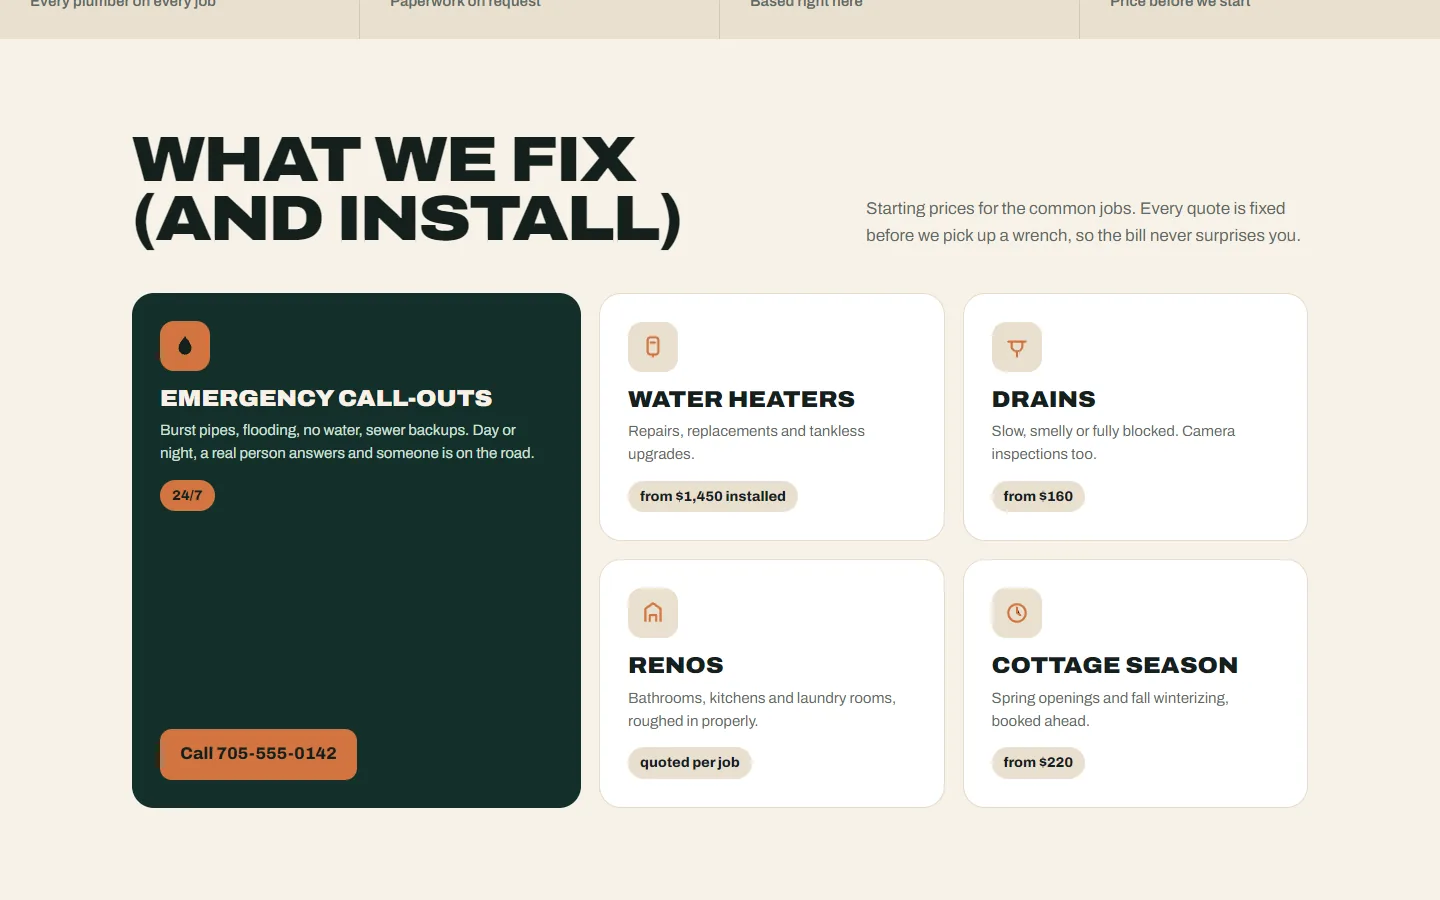The height and width of the screenshot is (900, 1440).
Task: Click the "Burst pipes, flooding, no water" description
Action: [x=347, y=441]
